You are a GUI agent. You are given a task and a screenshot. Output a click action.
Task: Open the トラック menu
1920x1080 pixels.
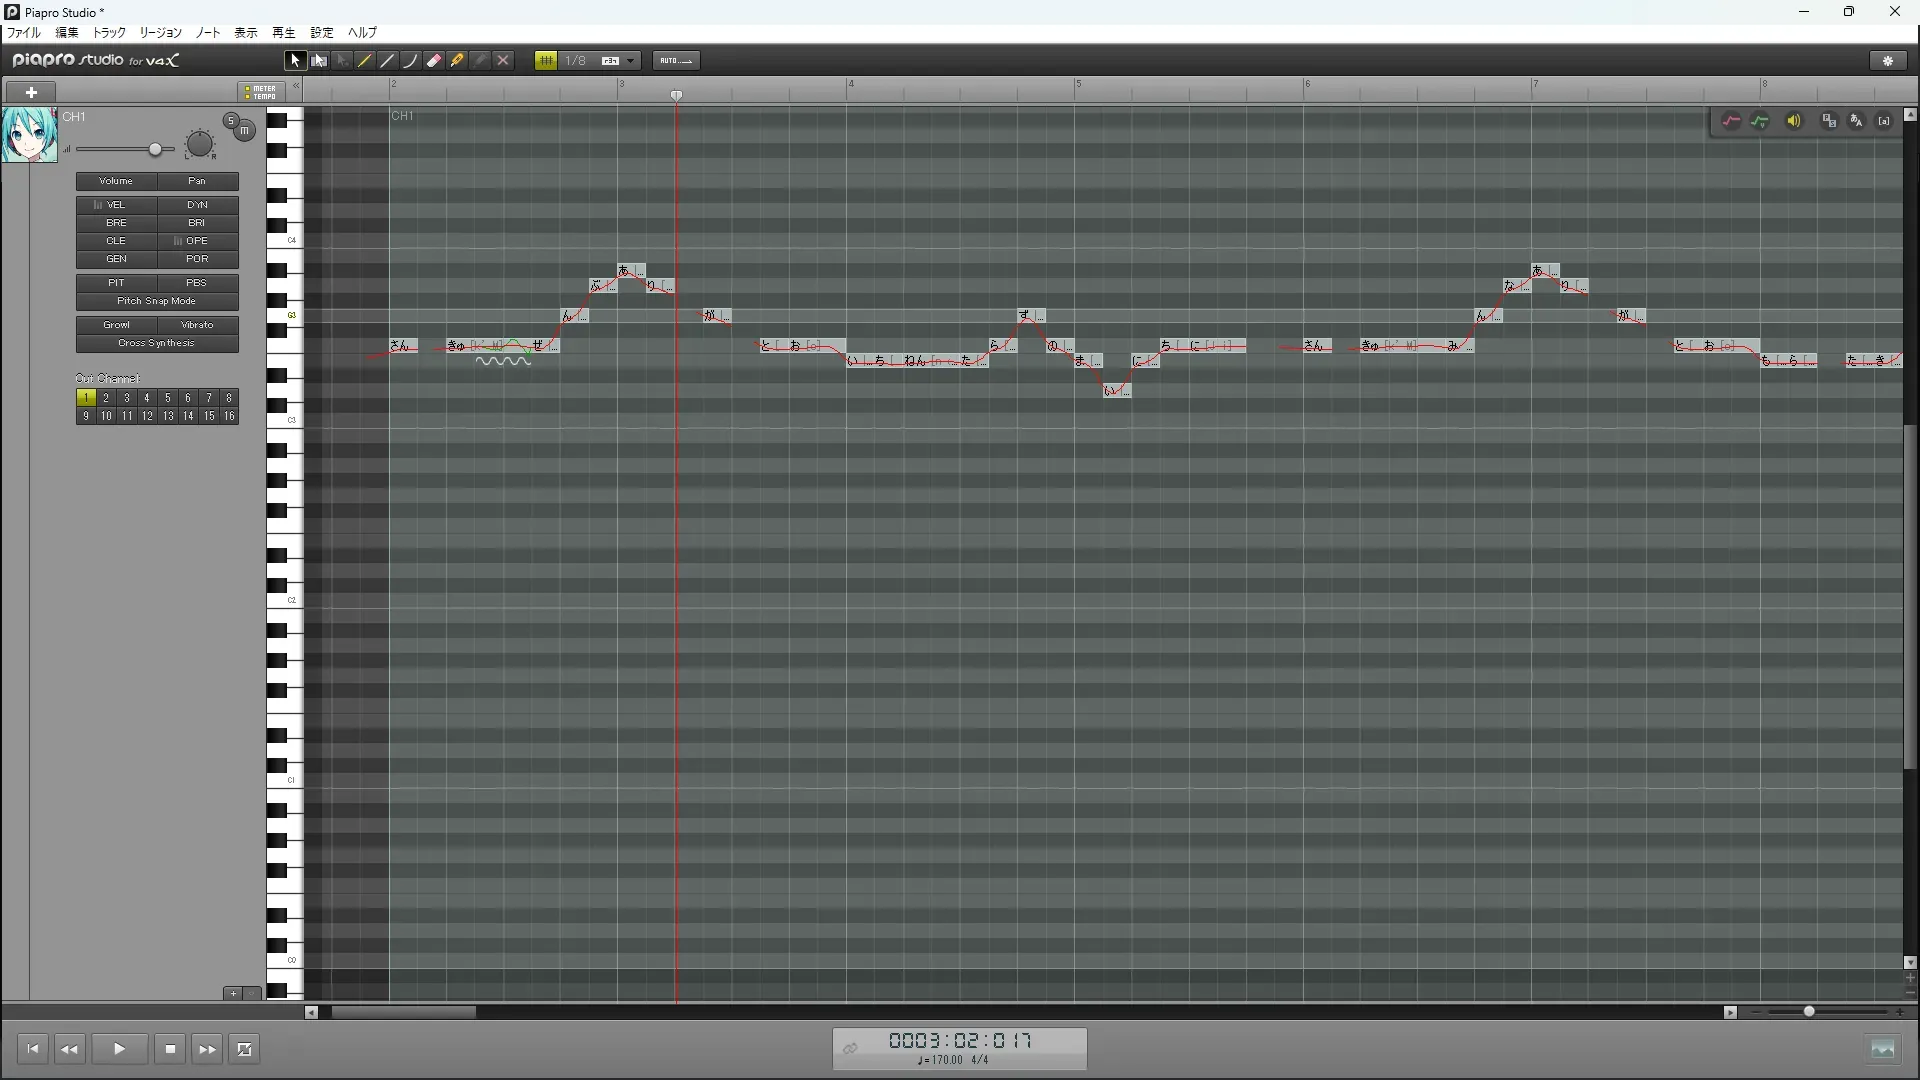(x=109, y=33)
